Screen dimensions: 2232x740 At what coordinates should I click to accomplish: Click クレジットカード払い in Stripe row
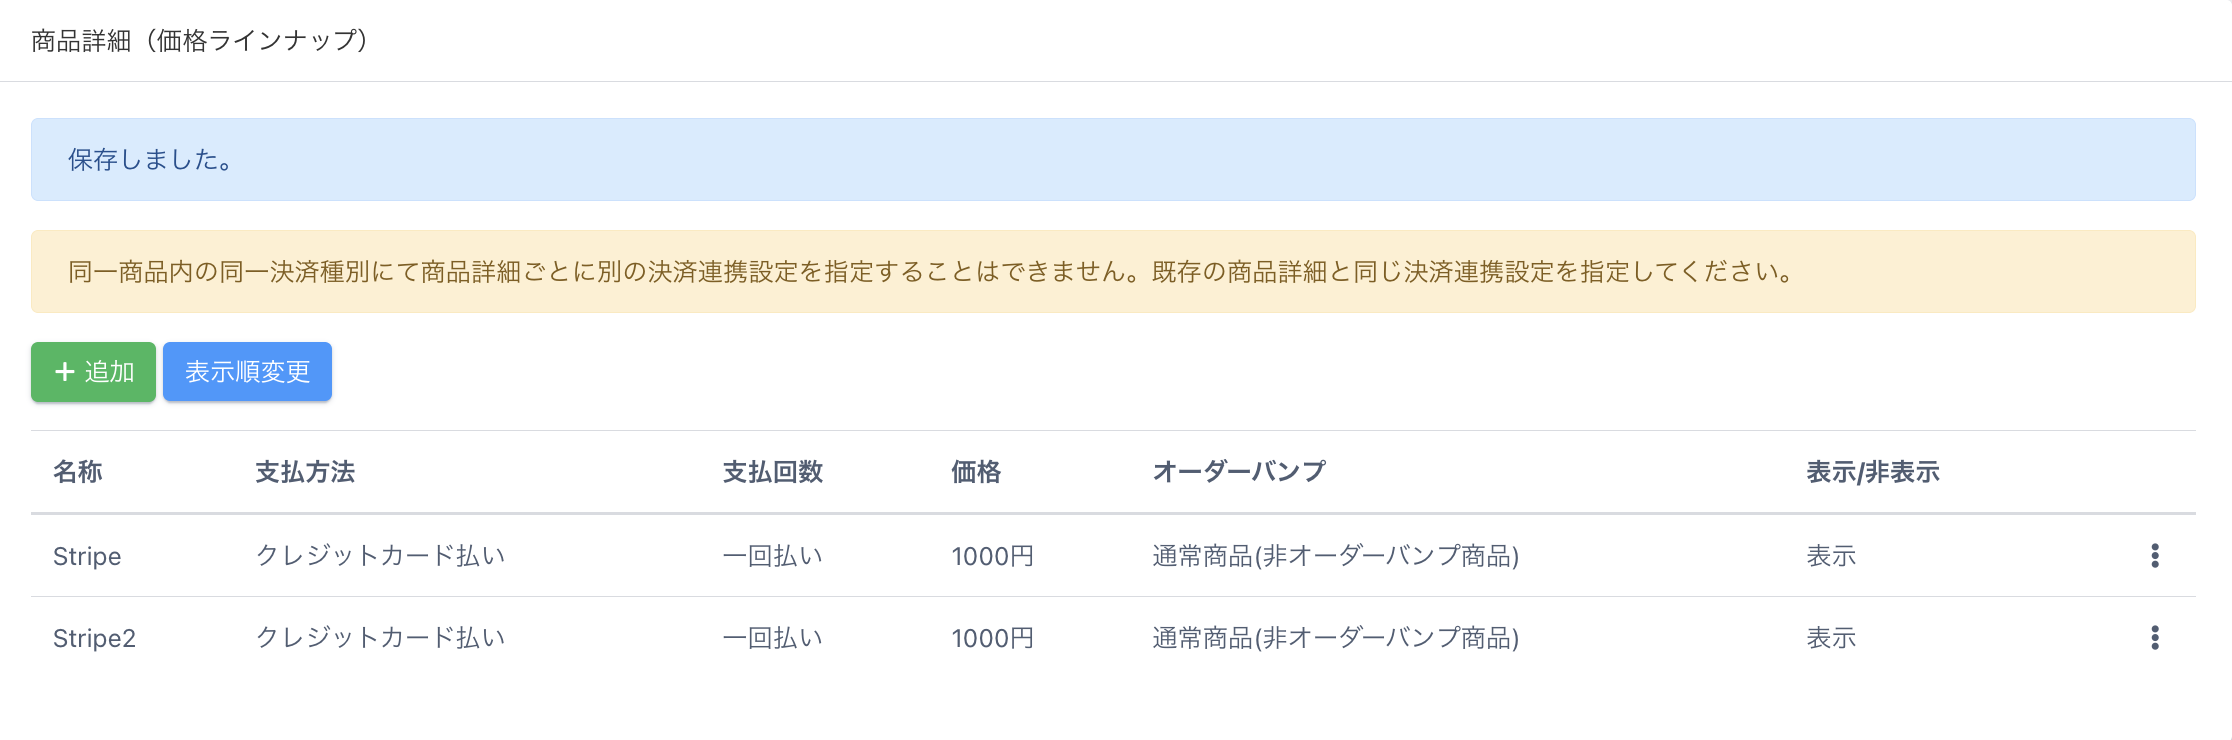click(380, 556)
